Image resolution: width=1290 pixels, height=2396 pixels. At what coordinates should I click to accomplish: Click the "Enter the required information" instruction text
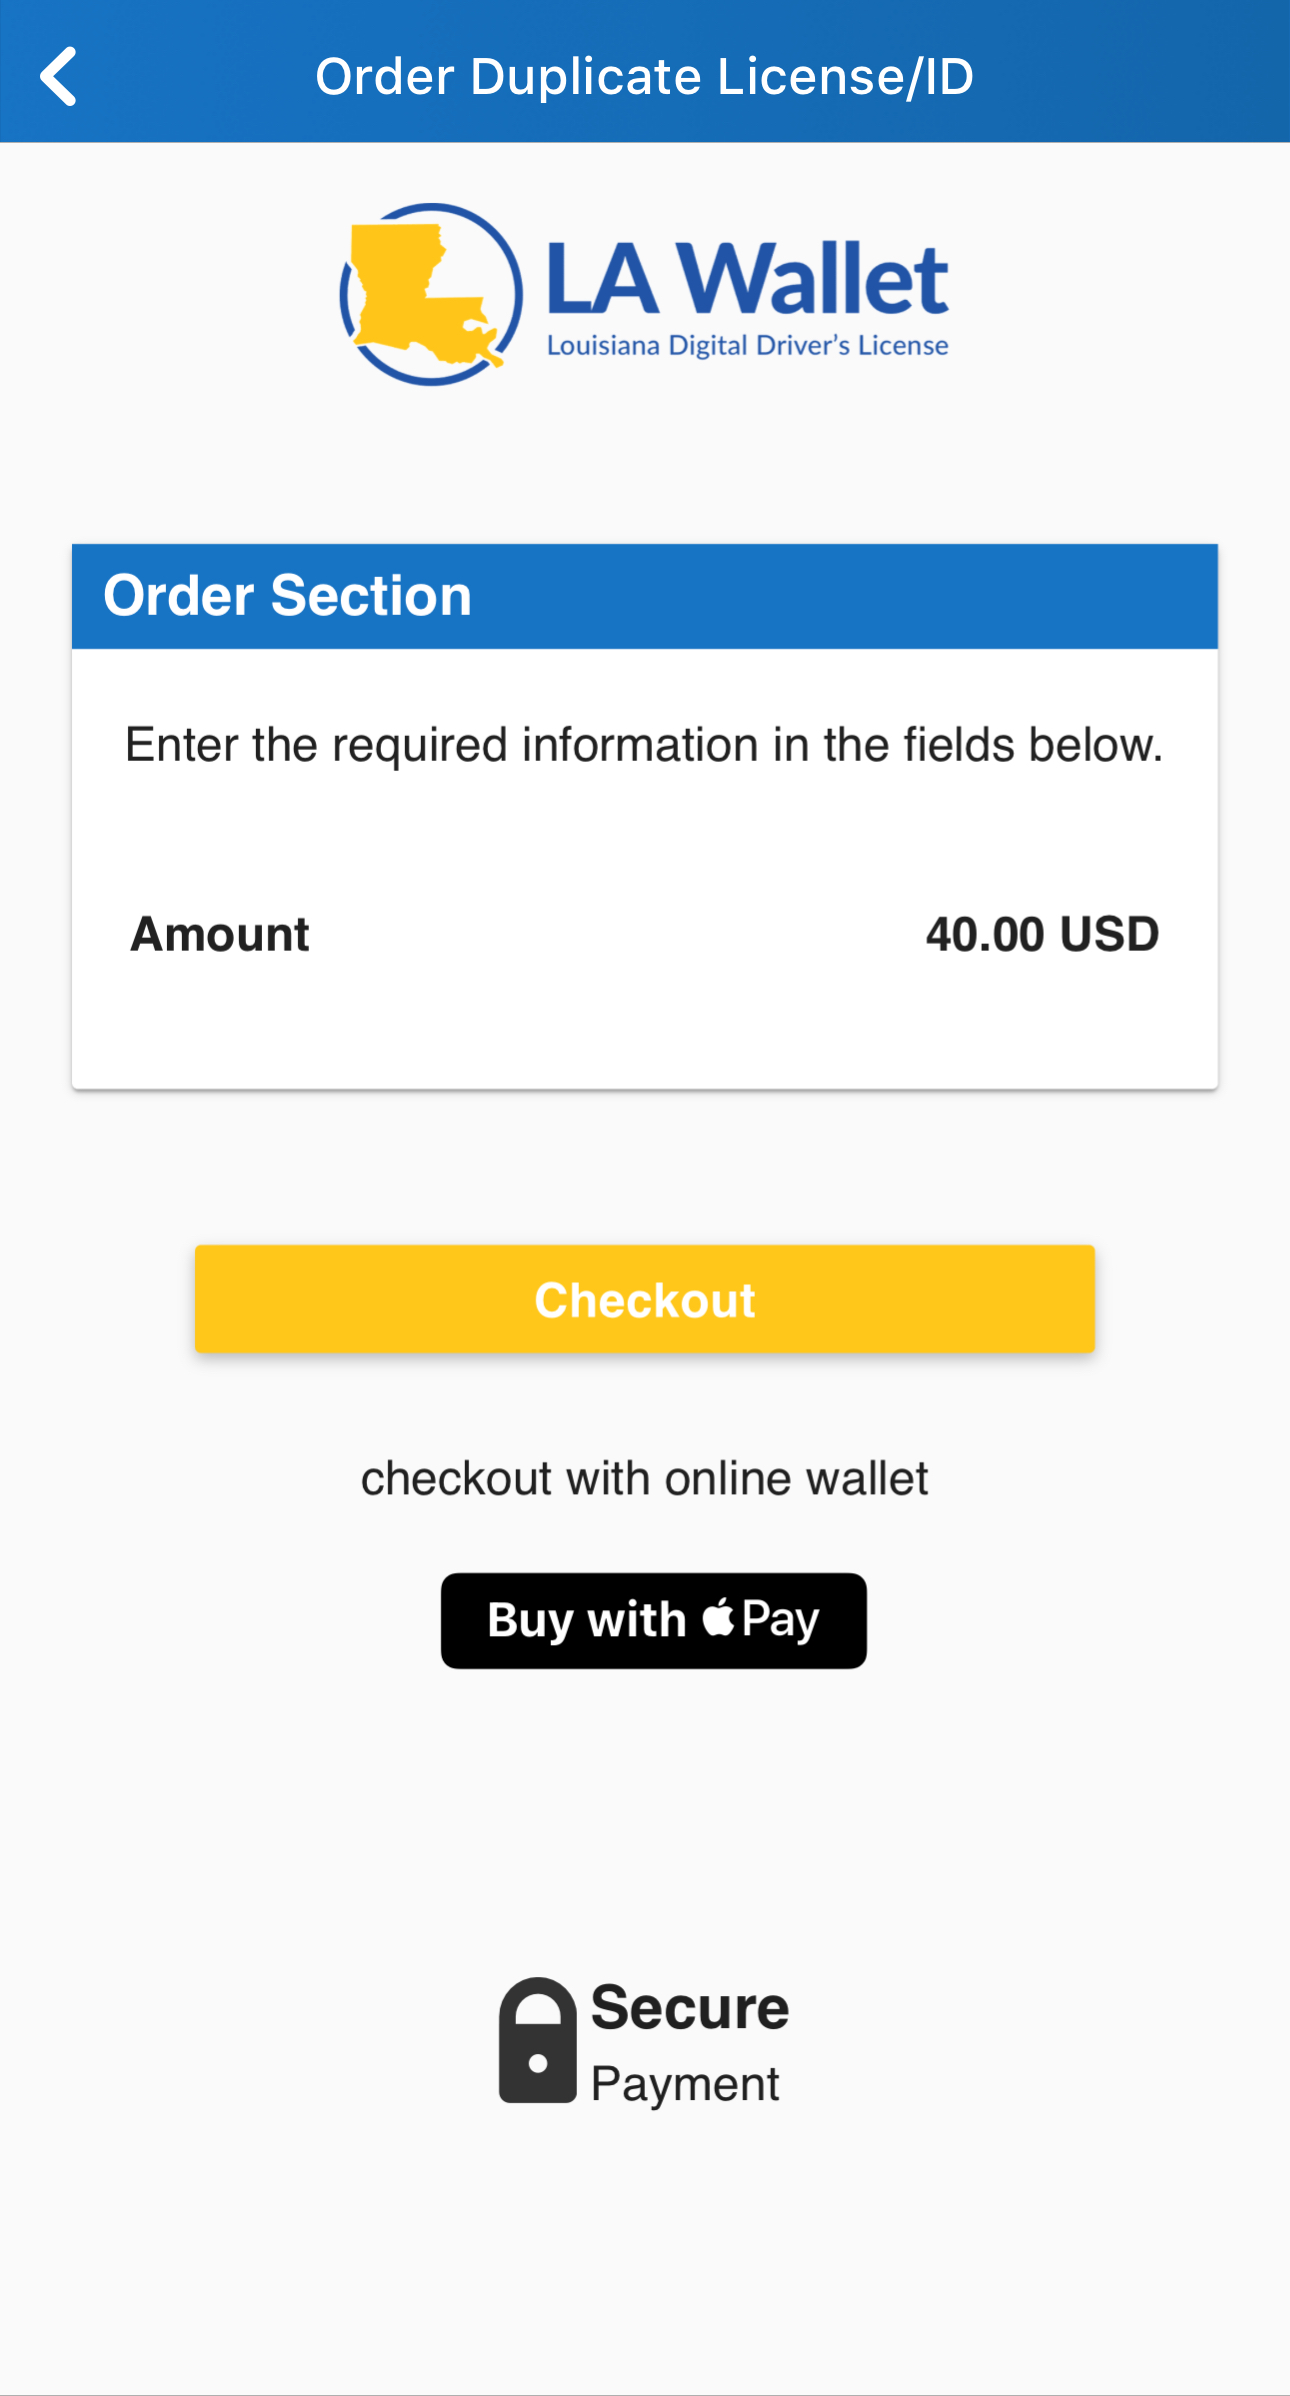(644, 745)
